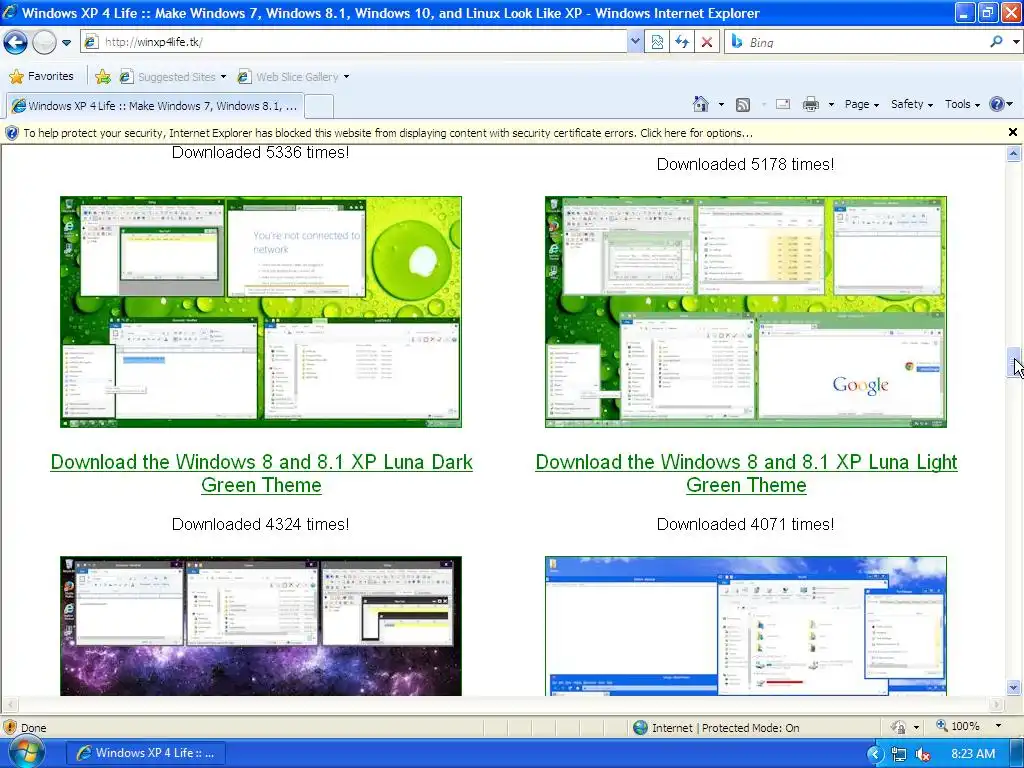Click the search magnifier icon

(x=997, y=42)
